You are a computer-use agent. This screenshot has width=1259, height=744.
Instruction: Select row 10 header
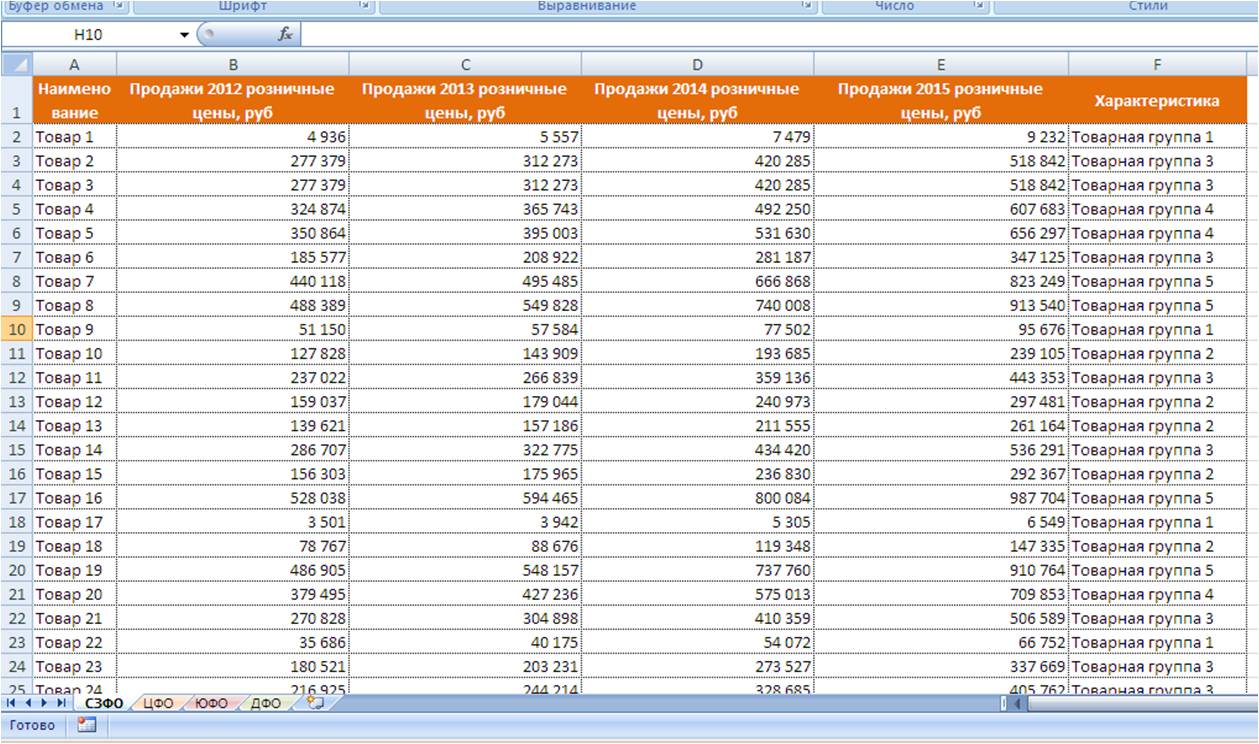pos(17,329)
